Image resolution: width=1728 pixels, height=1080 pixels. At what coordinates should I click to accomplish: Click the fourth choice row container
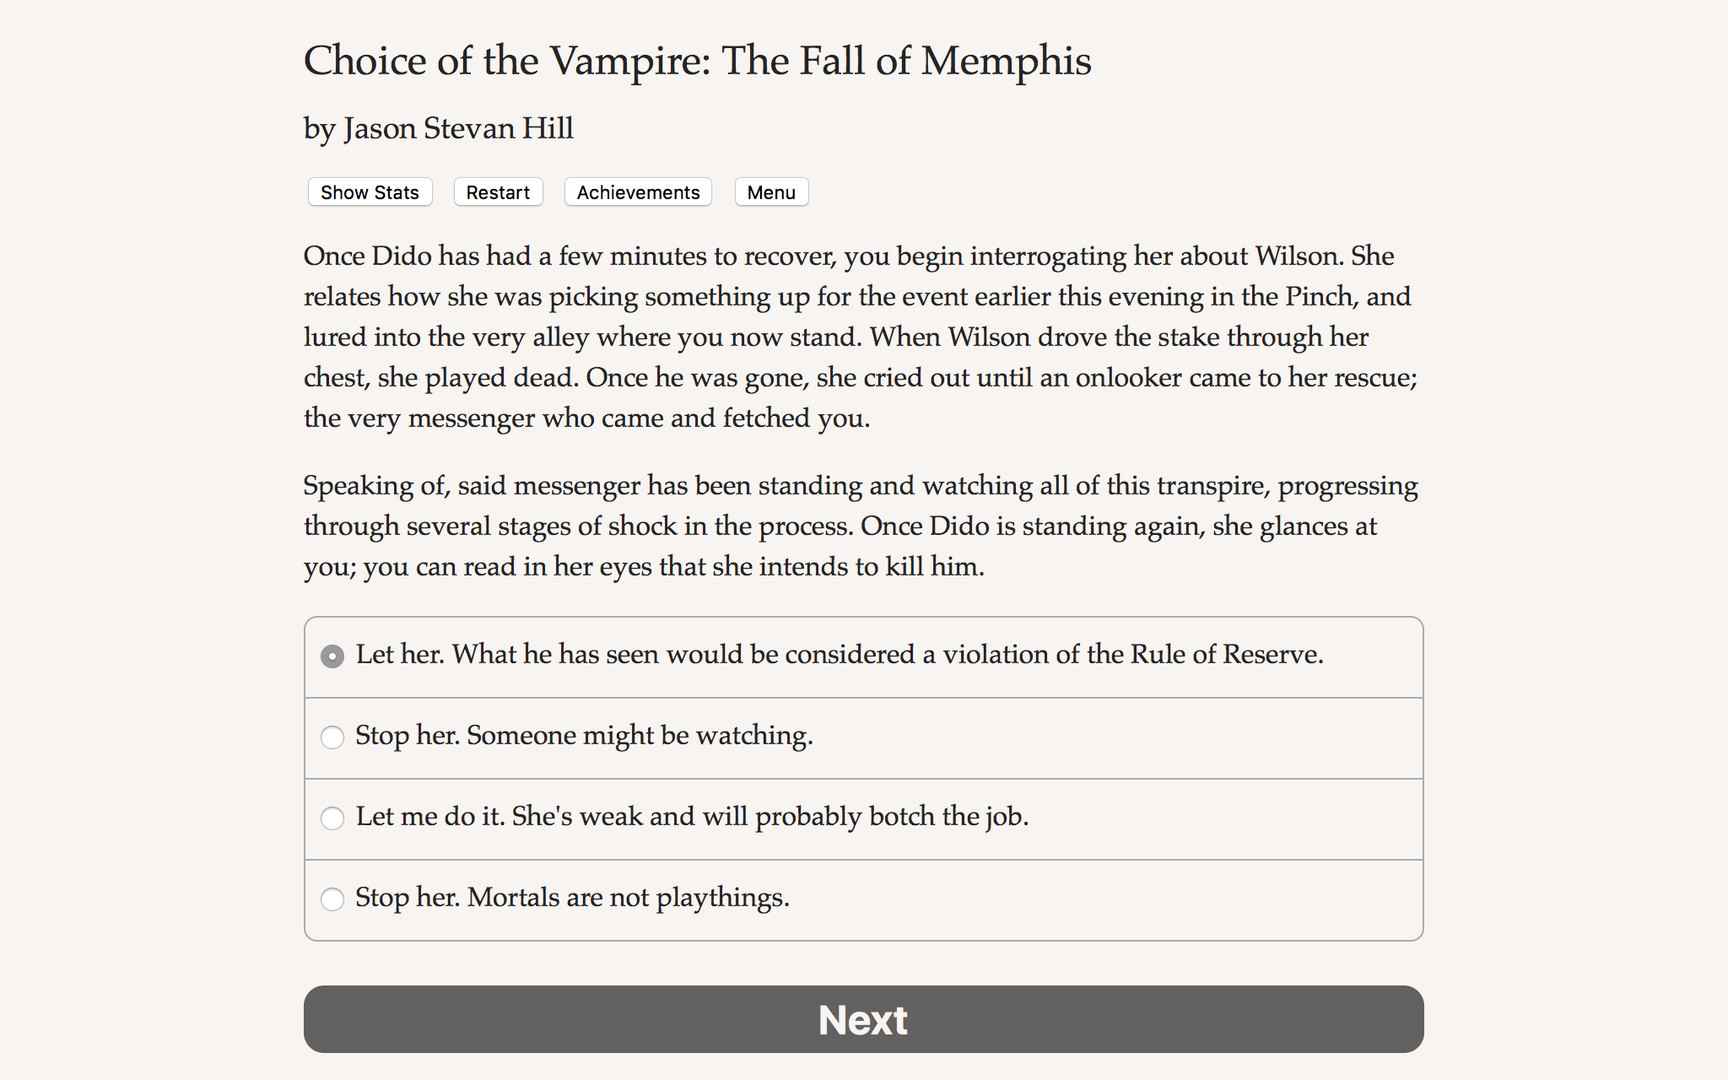(x=863, y=899)
